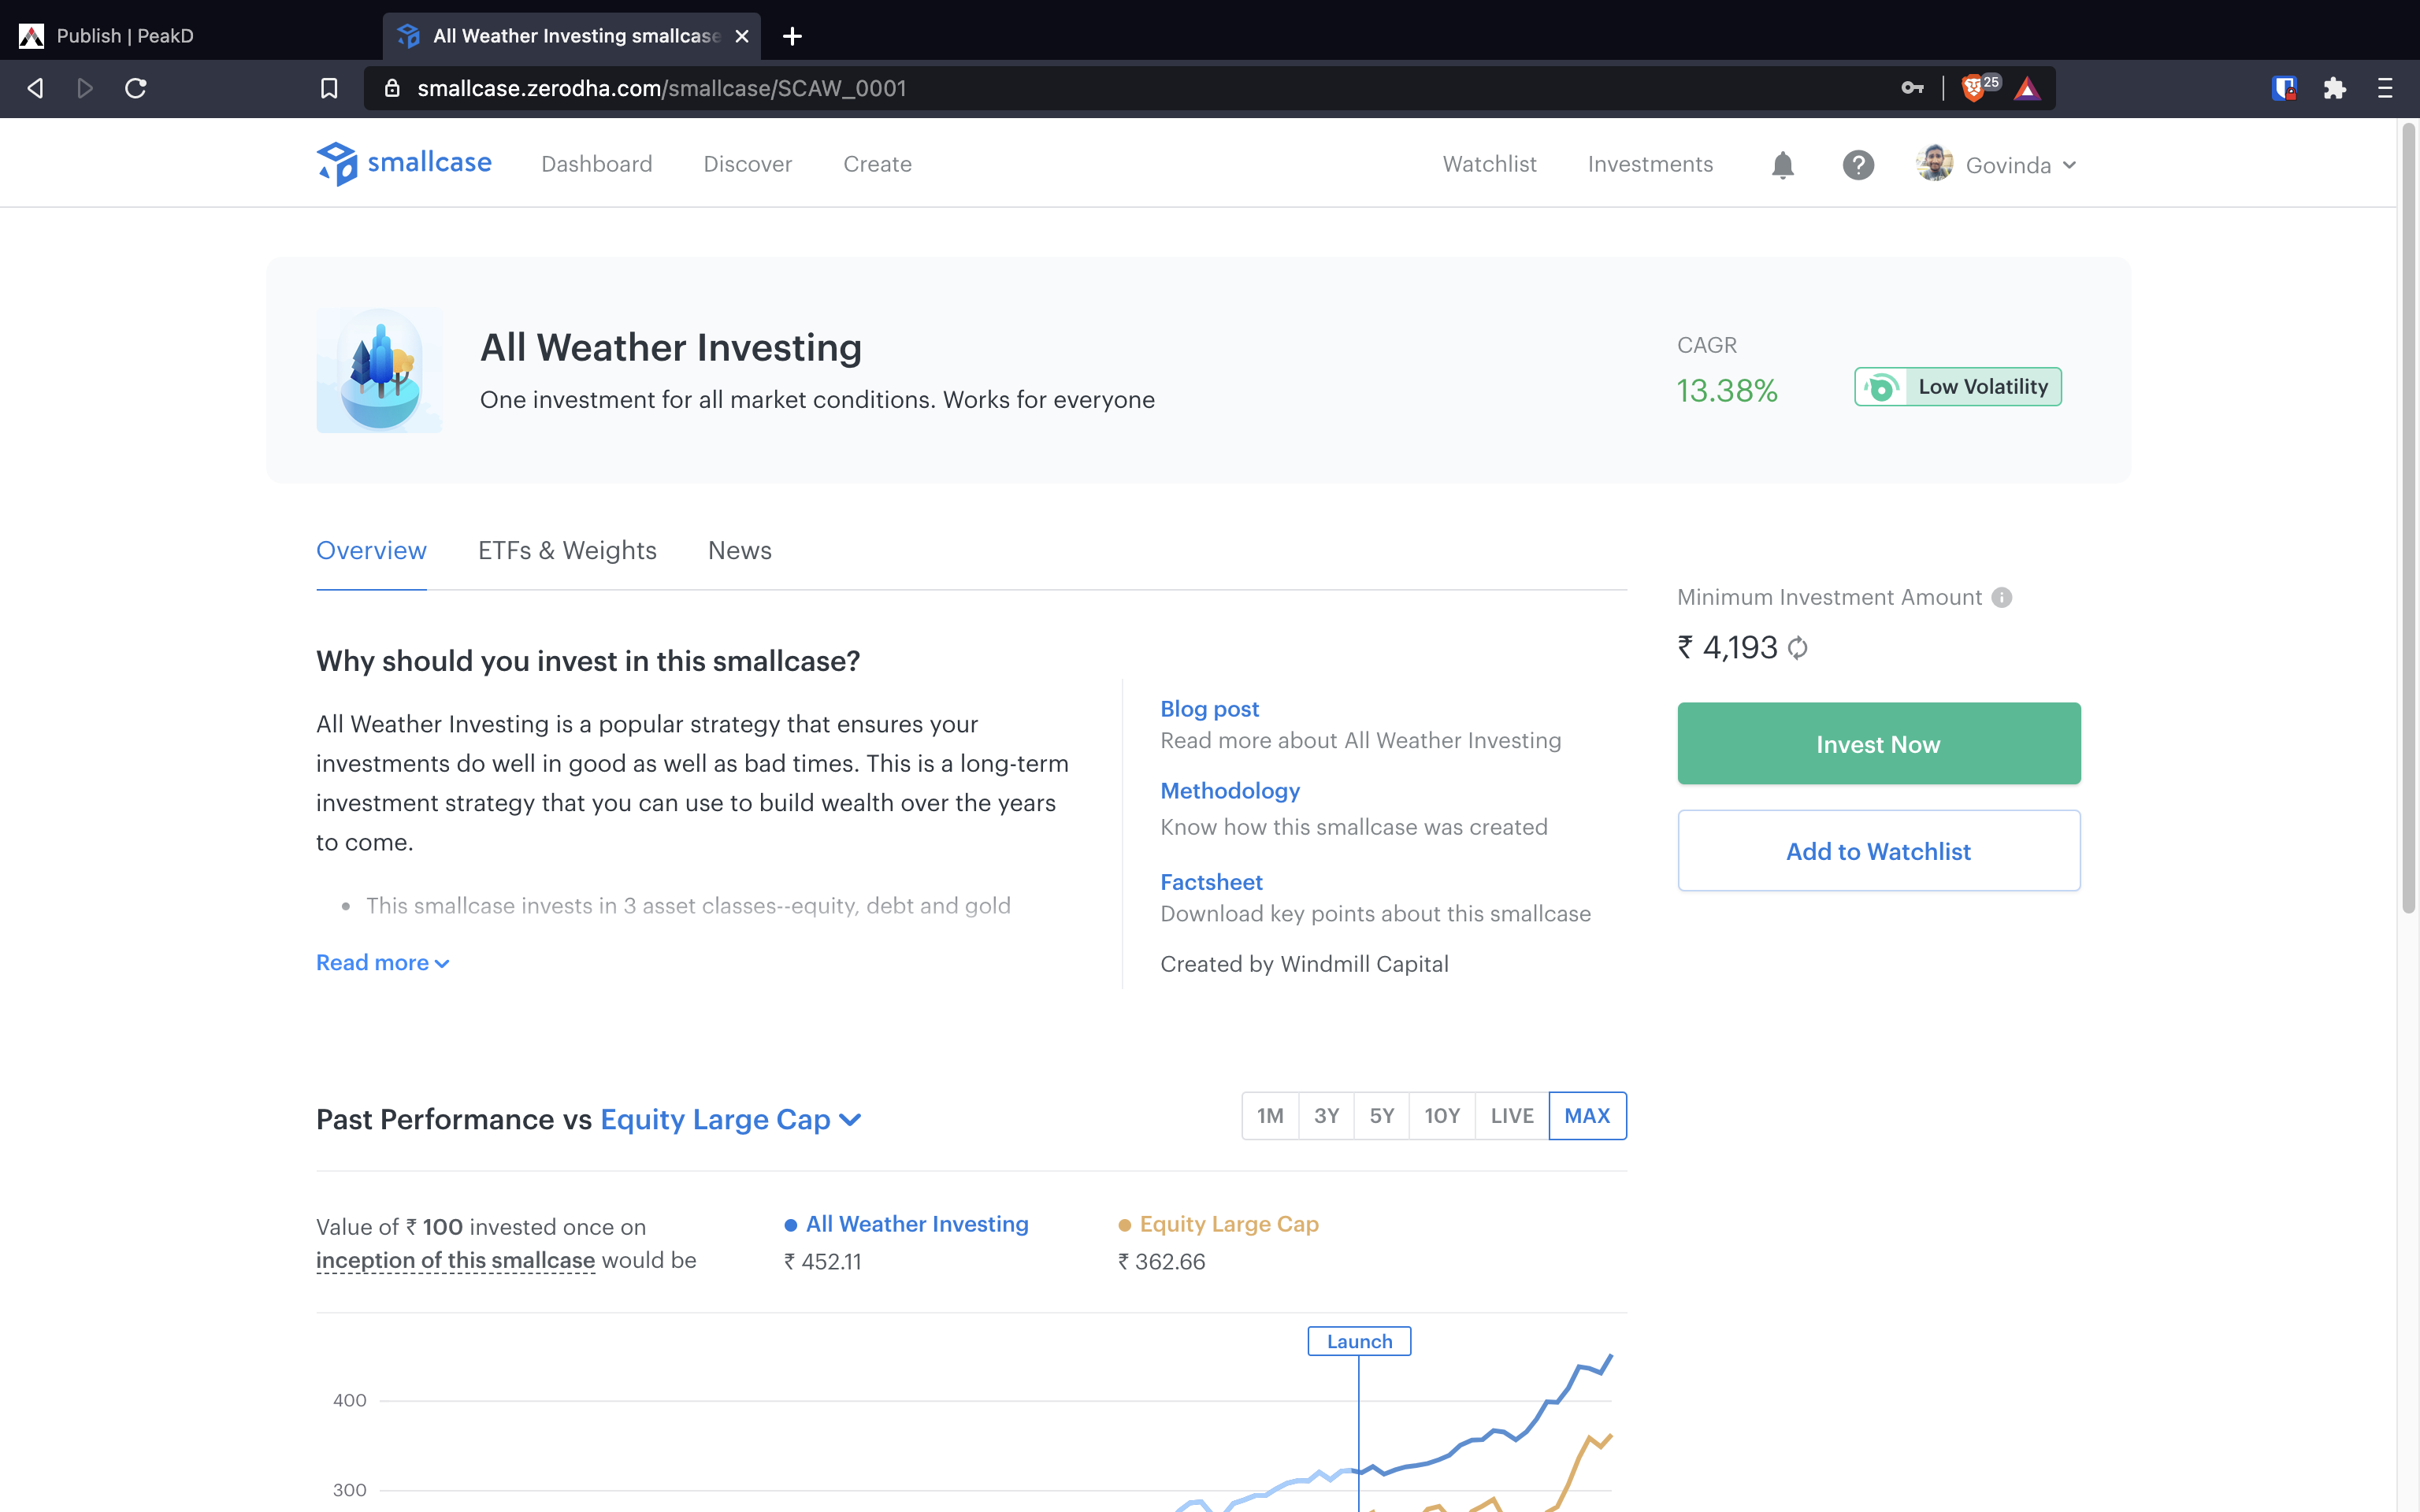Open Equity Large Cap benchmark dropdown
The image size is (2420, 1512).
[x=730, y=1119]
